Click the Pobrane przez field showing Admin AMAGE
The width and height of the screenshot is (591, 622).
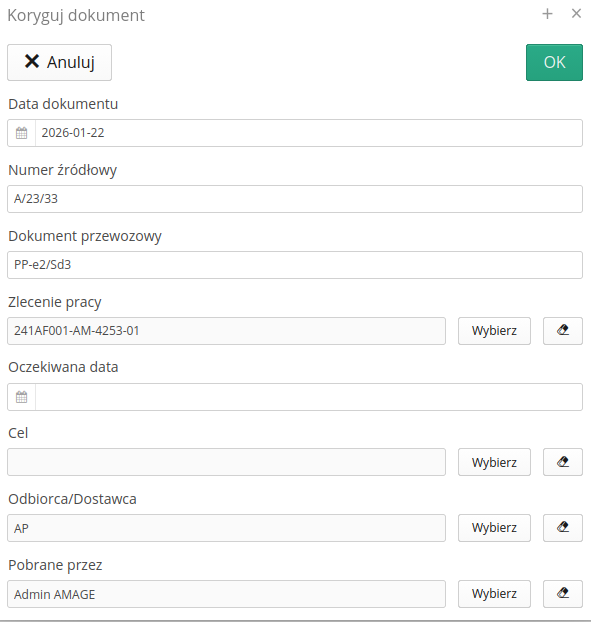226,594
